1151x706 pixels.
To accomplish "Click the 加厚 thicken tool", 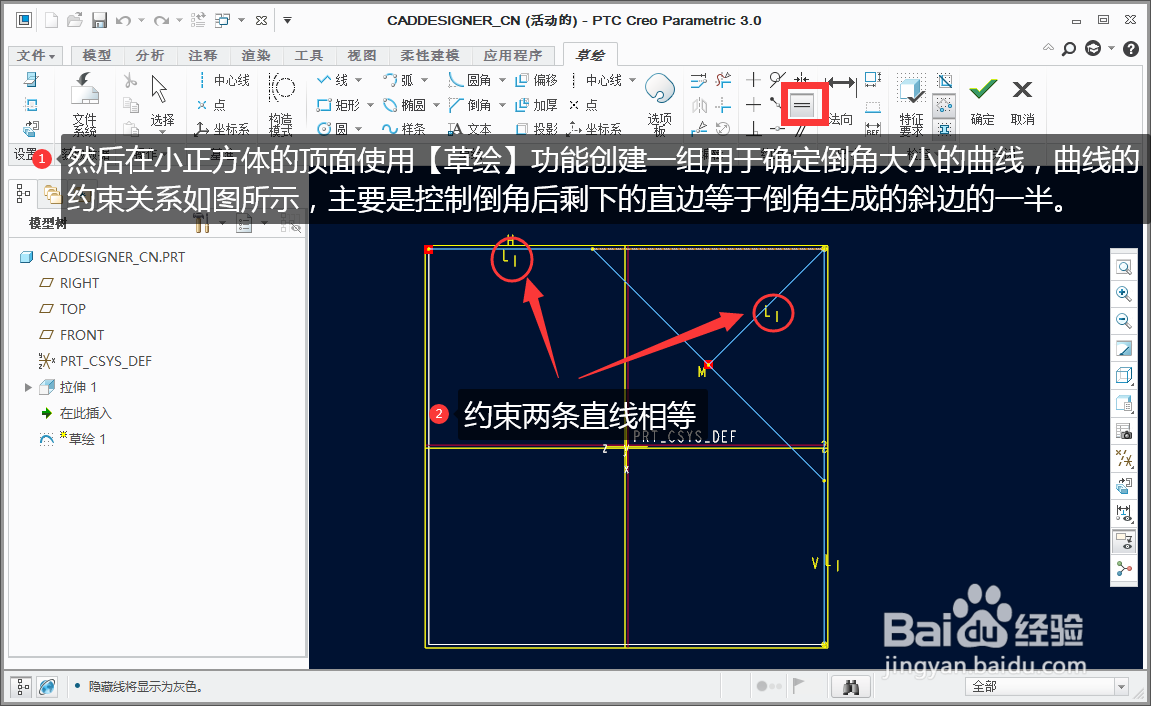I will [x=537, y=105].
